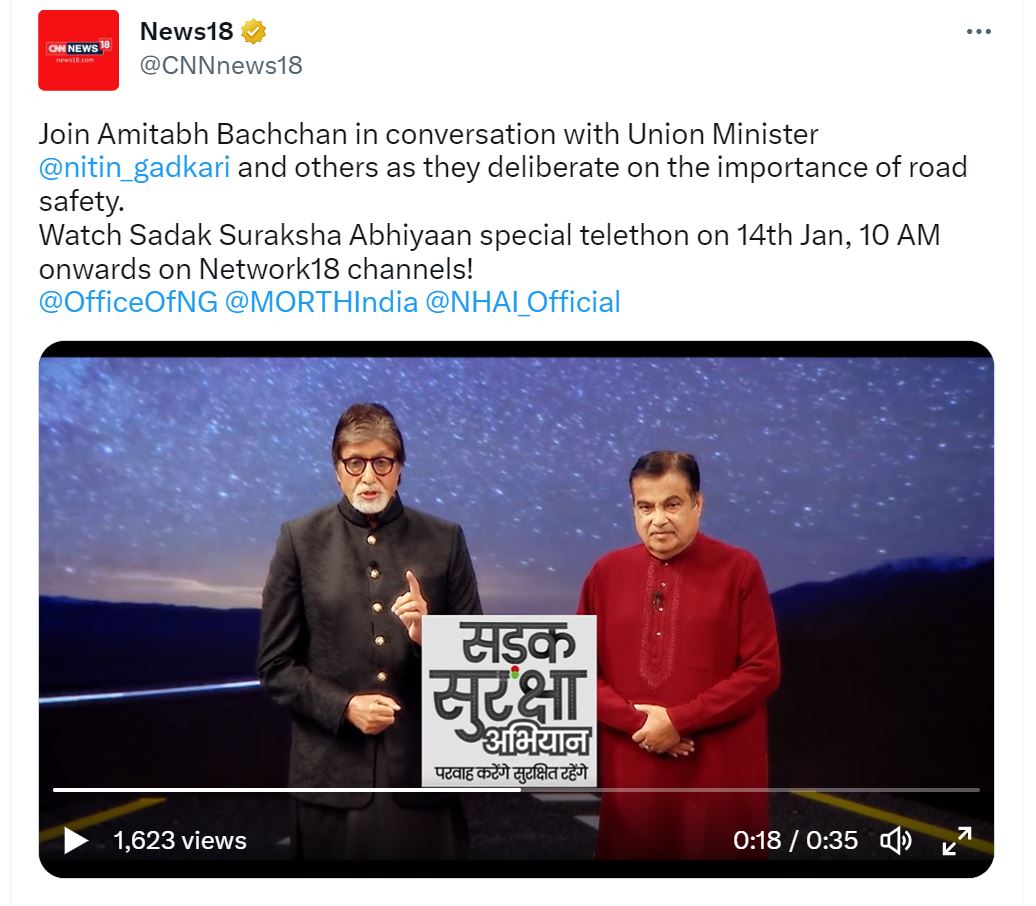The width and height of the screenshot is (1036, 906).
Task: Open the @NHAI_Official profile link
Action: [523, 302]
